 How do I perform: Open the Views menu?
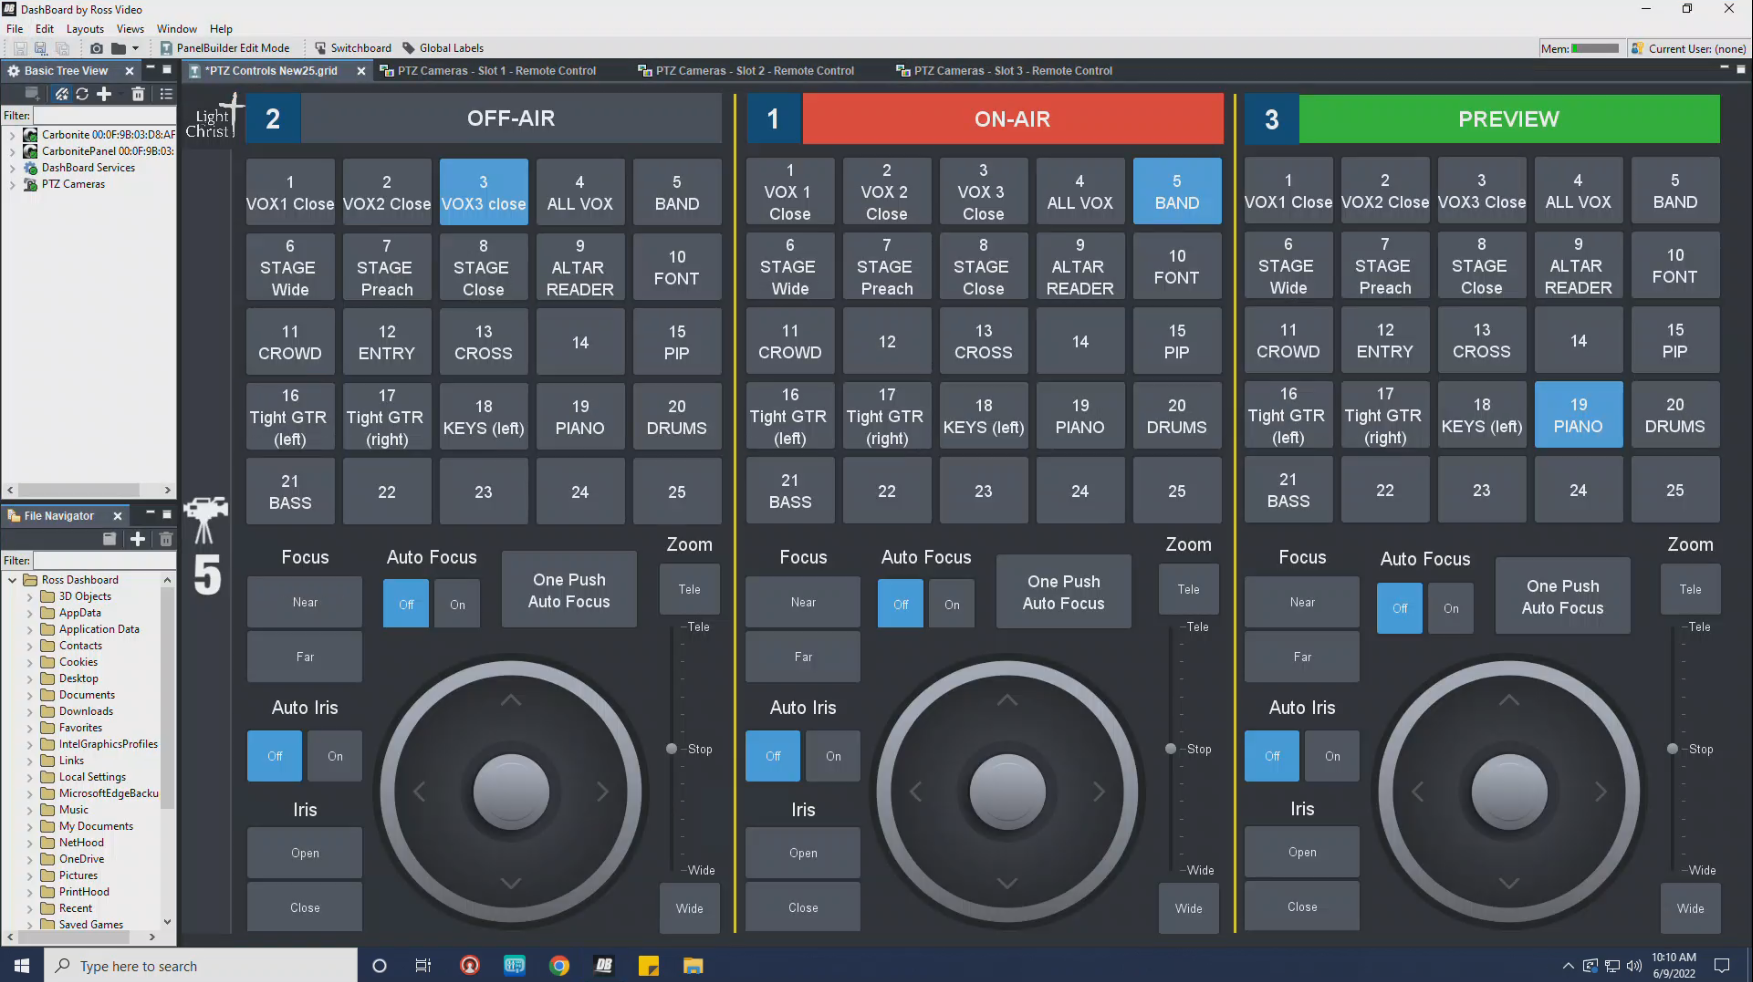pos(130,29)
